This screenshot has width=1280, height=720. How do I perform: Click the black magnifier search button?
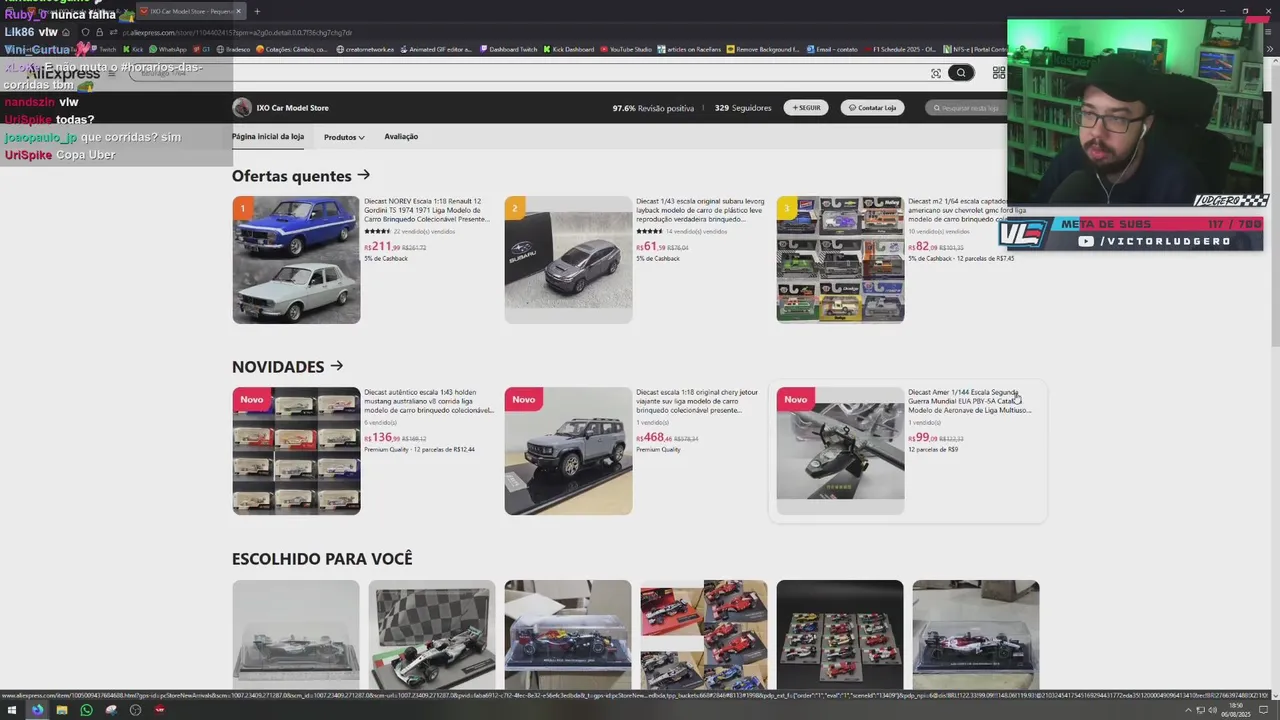(961, 73)
